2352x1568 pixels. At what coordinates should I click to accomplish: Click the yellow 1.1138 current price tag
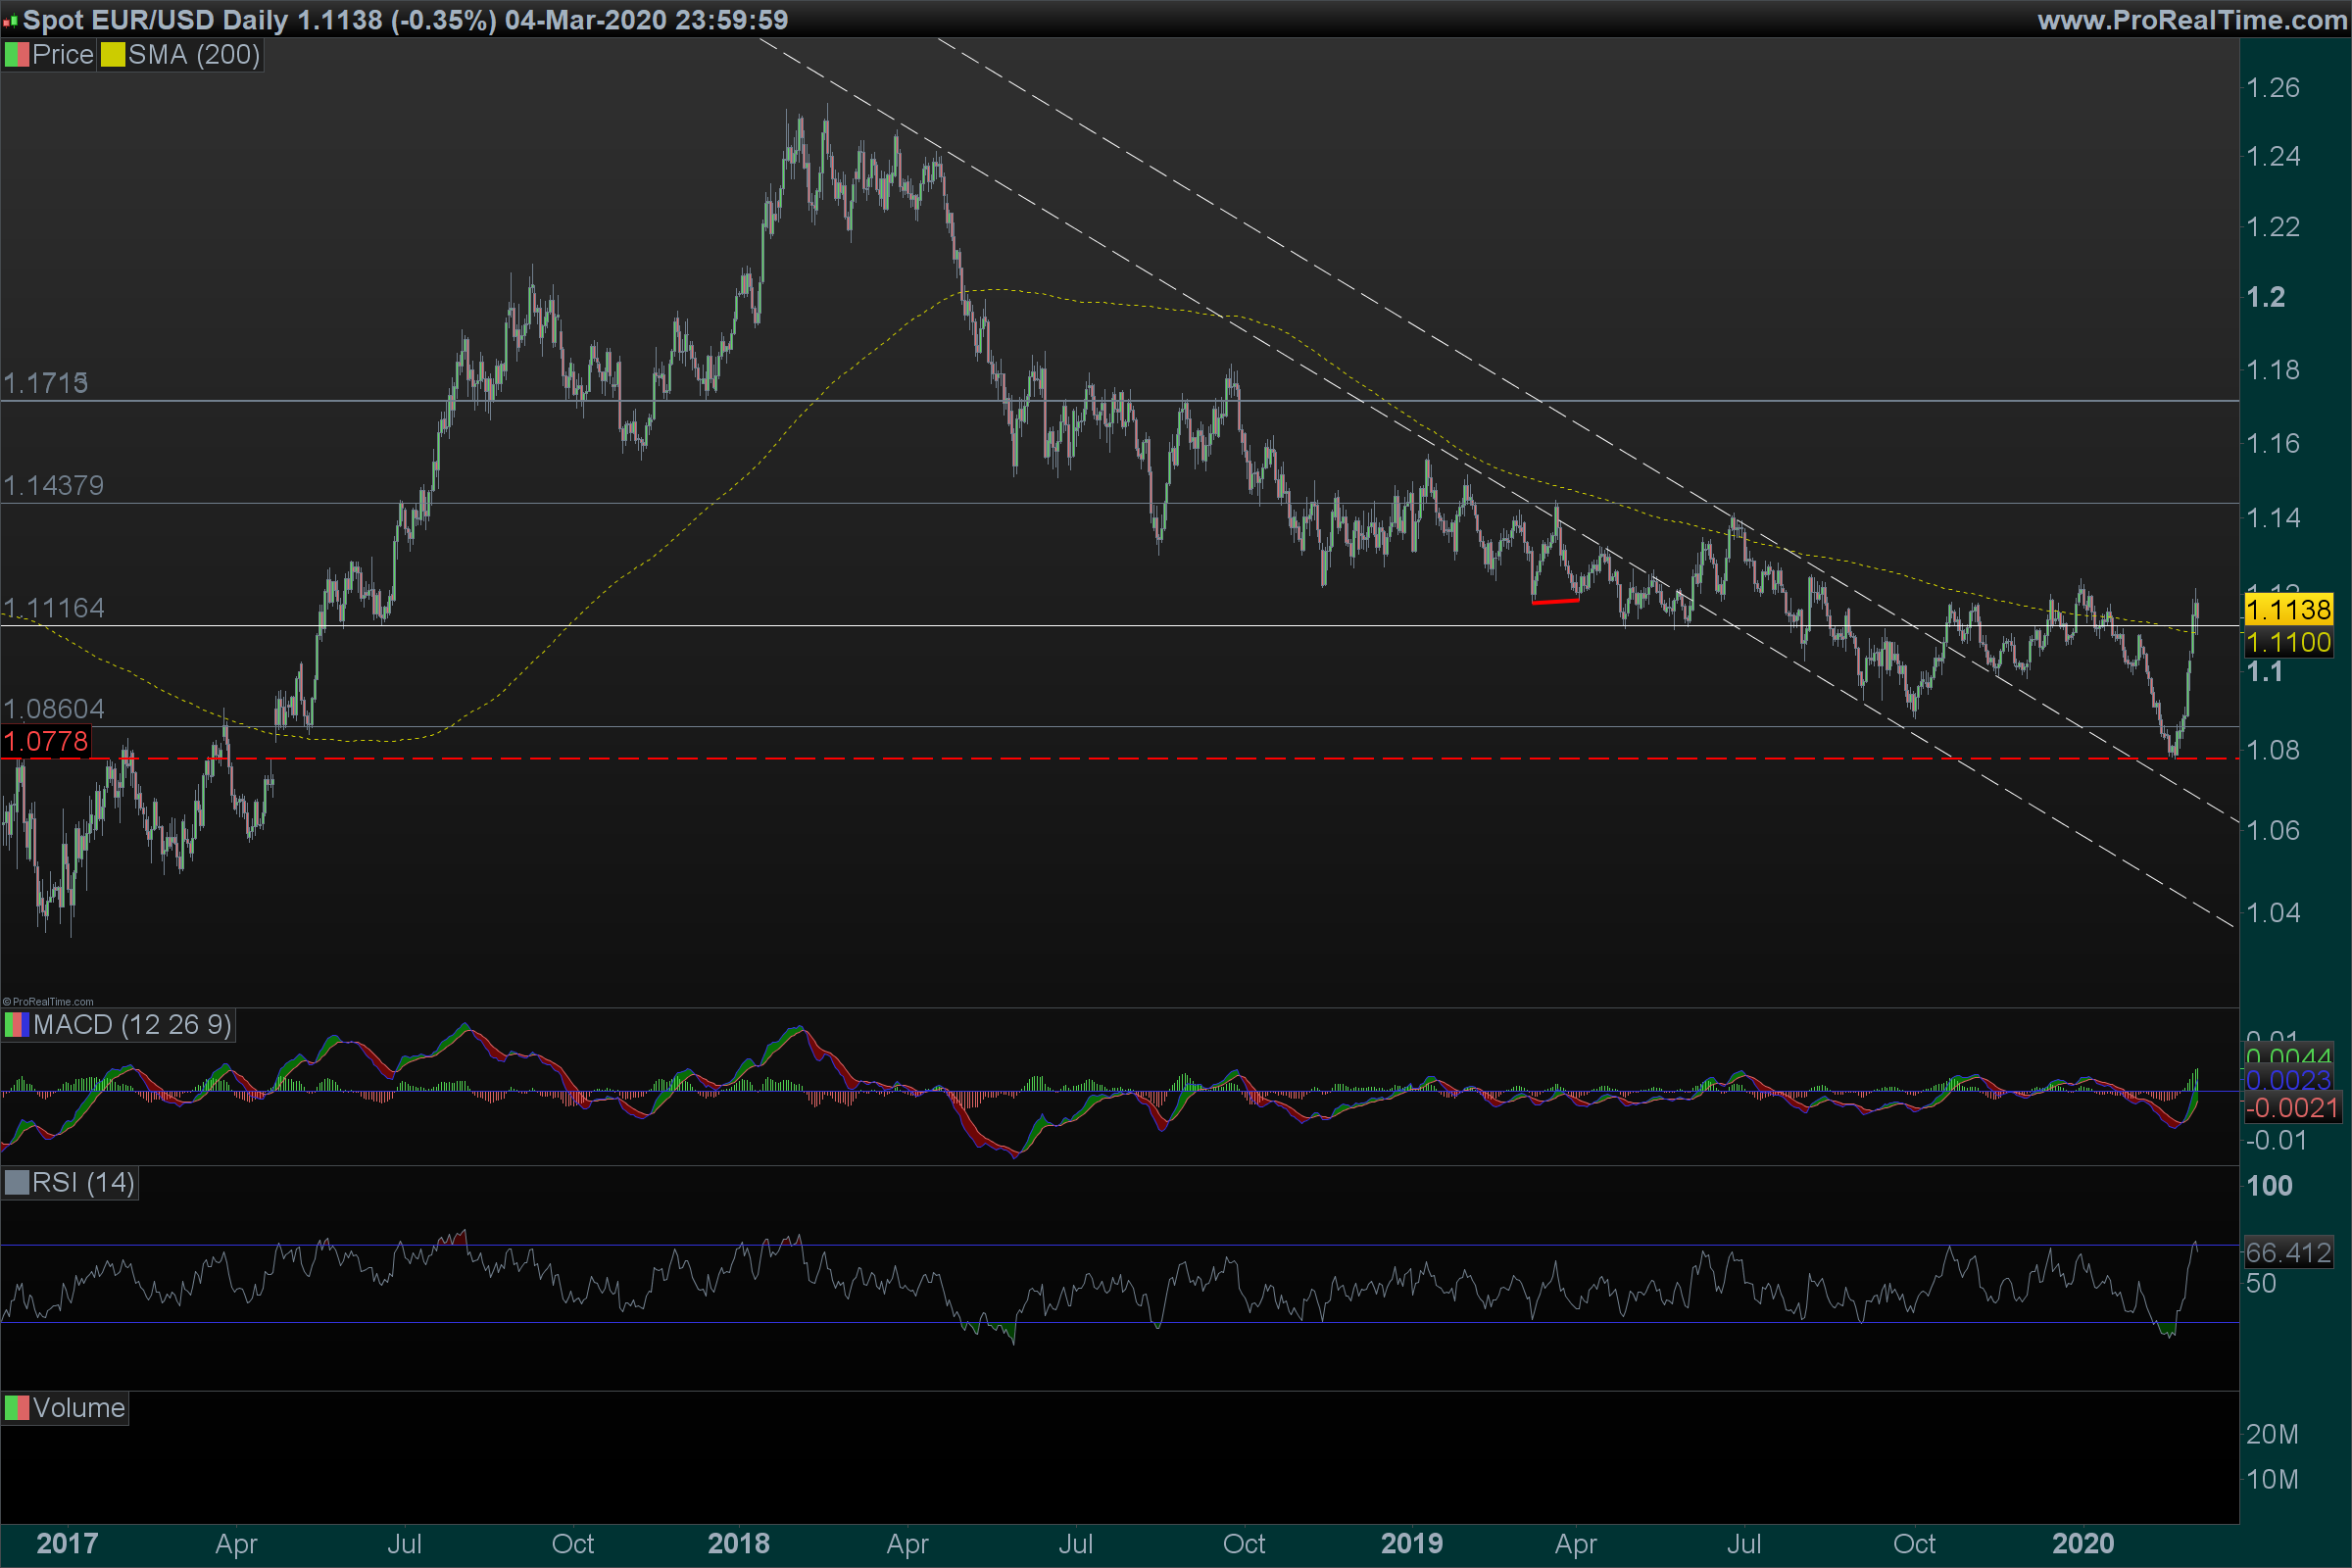point(2288,610)
